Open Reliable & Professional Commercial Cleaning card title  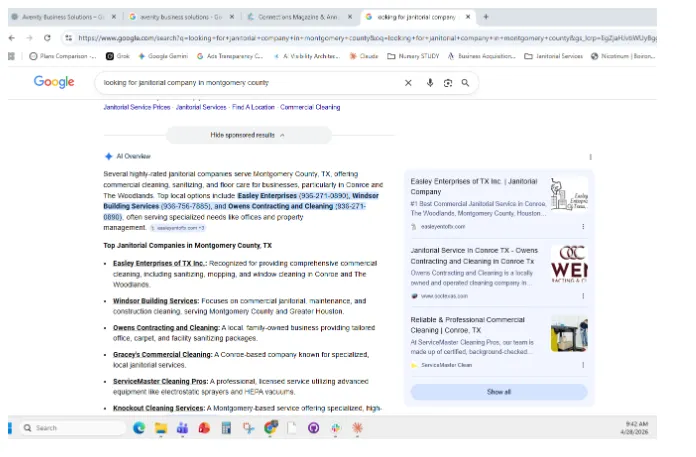pos(467,325)
